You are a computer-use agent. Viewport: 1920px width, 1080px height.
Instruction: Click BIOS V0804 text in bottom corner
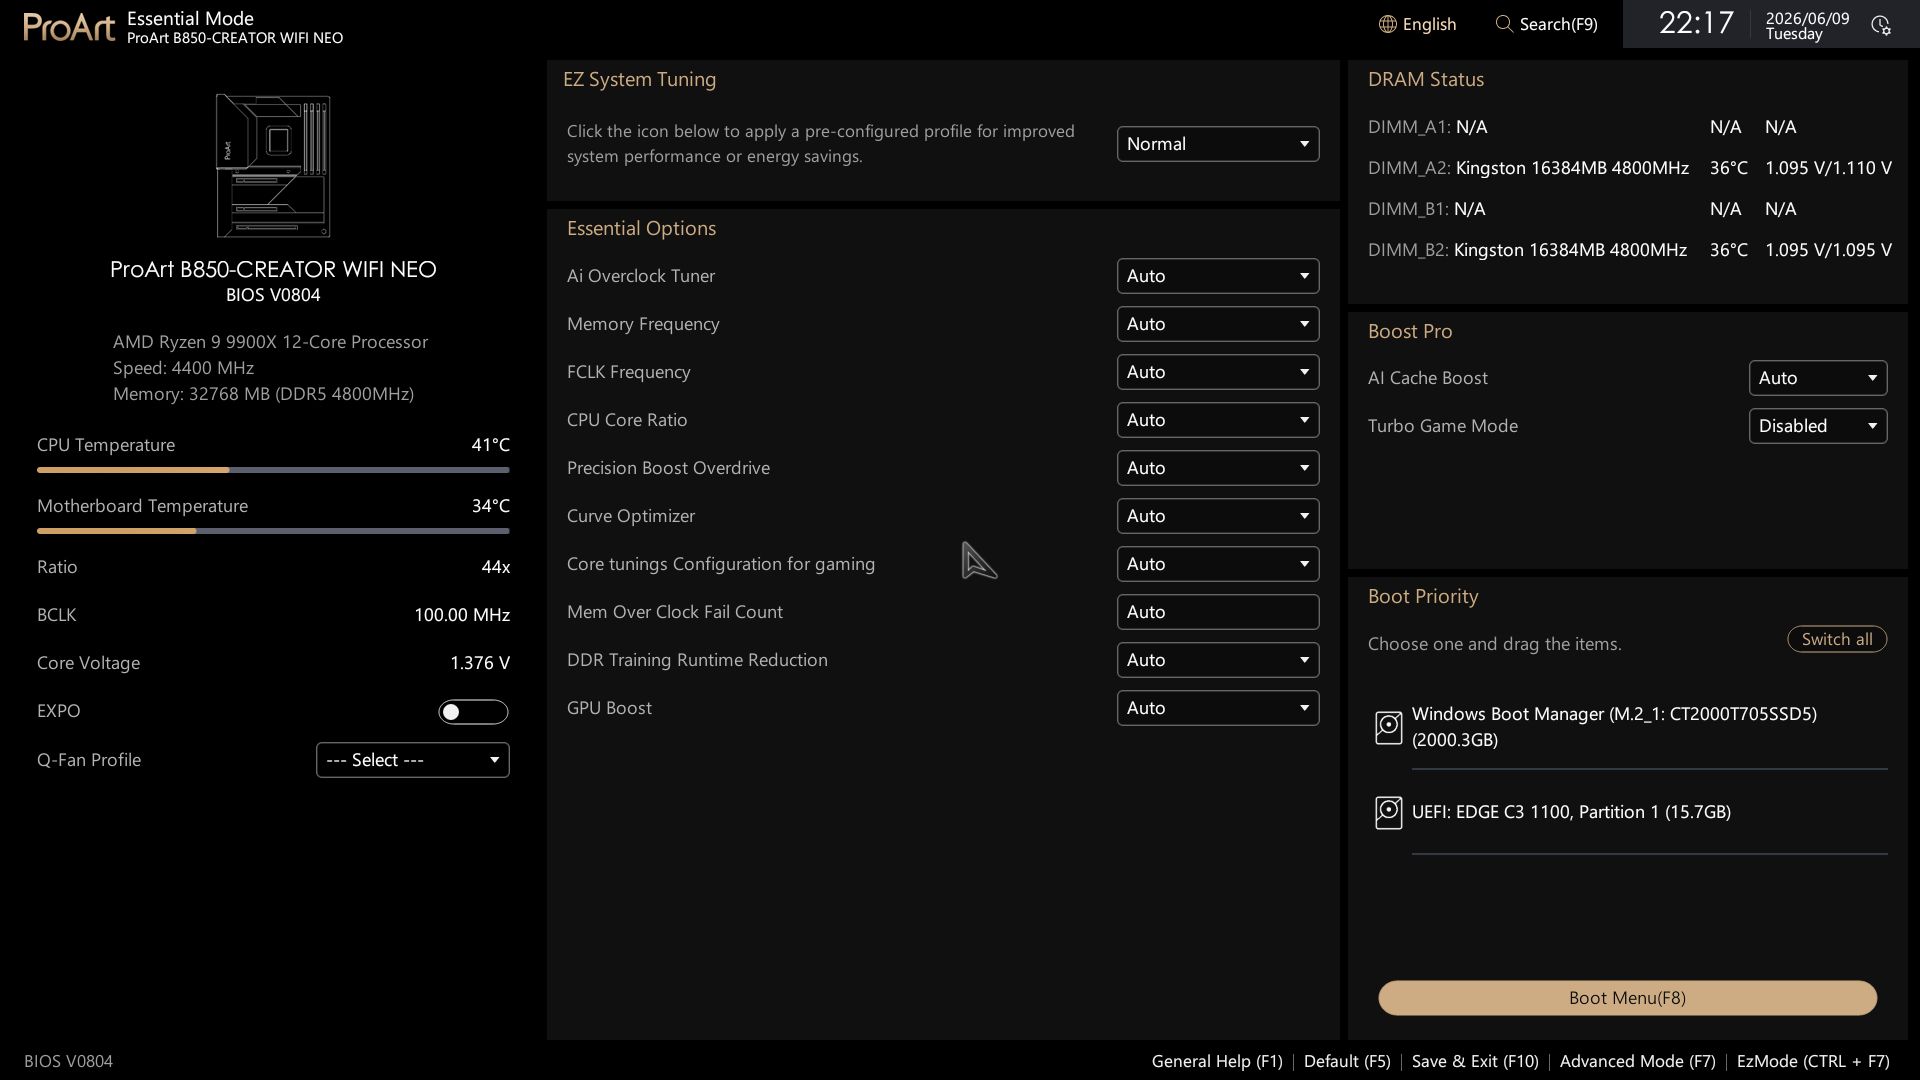pos(68,1061)
